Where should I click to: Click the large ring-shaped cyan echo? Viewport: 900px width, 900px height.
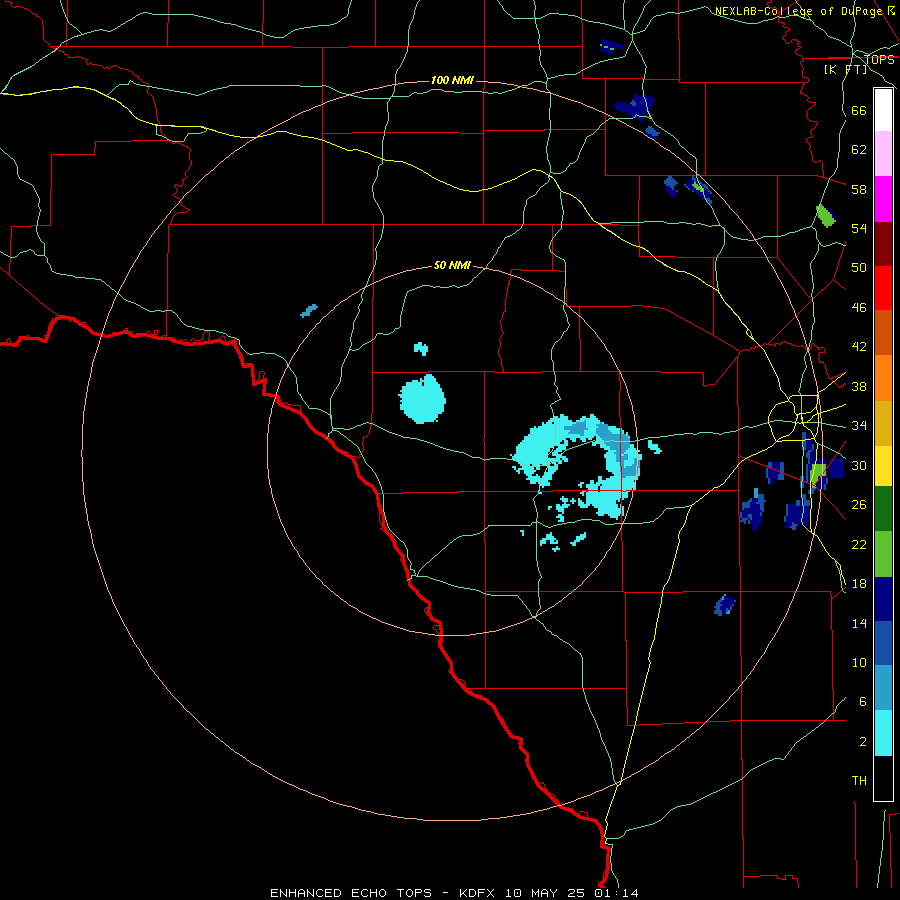point(577,466)
